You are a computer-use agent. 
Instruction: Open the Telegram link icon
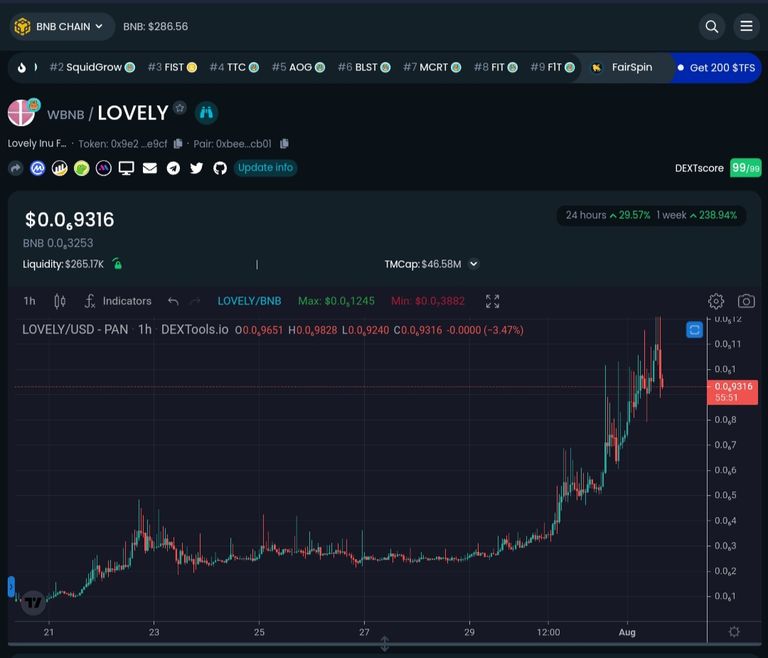click(x=173, y=168)
